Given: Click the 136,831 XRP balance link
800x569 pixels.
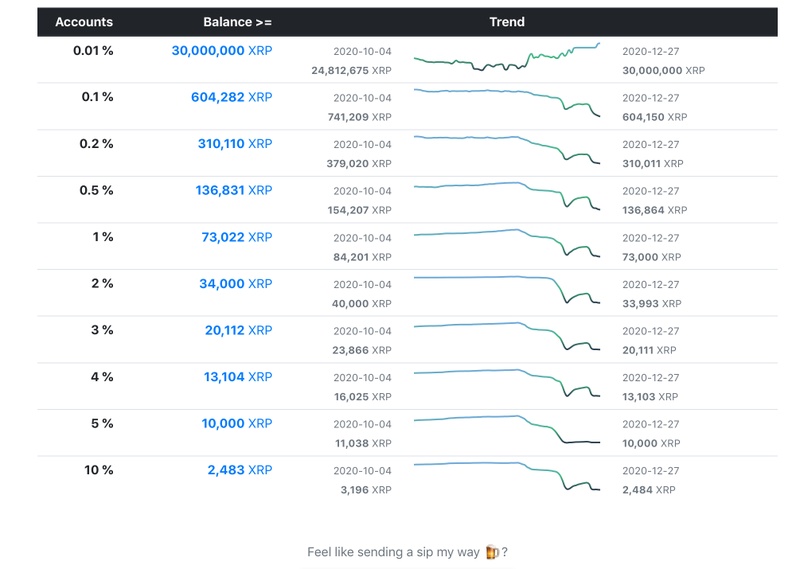Looking at the screenshot, I should tap(234, 190).
